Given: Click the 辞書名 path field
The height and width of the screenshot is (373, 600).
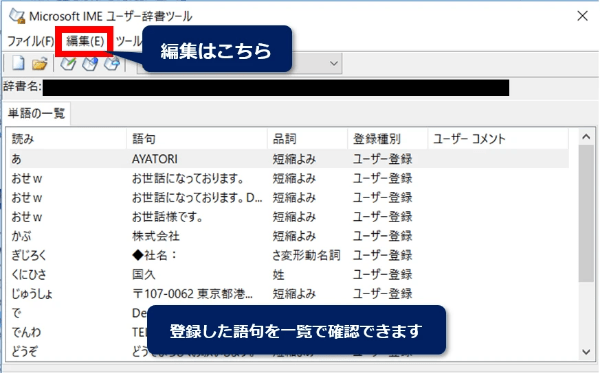Looking at the screenshot, I should [x=276, y=88].
